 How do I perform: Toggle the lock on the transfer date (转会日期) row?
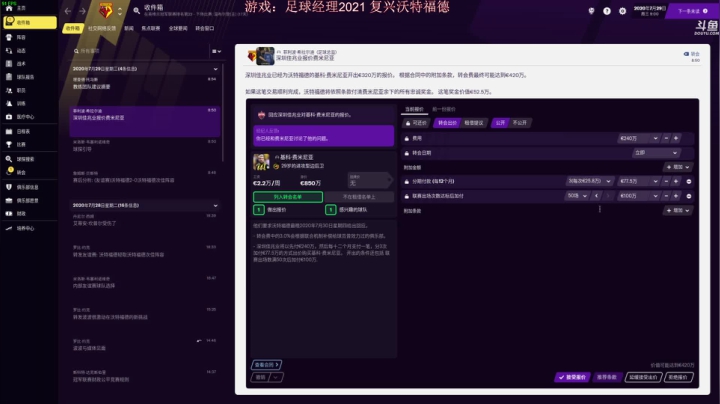pyautogui.click(x=406, y=153)
